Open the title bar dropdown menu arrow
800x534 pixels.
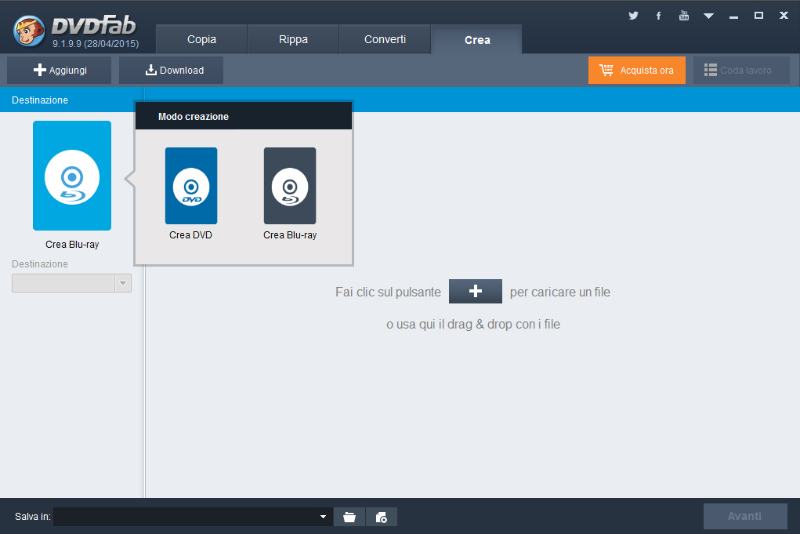(x=709, y=16)
